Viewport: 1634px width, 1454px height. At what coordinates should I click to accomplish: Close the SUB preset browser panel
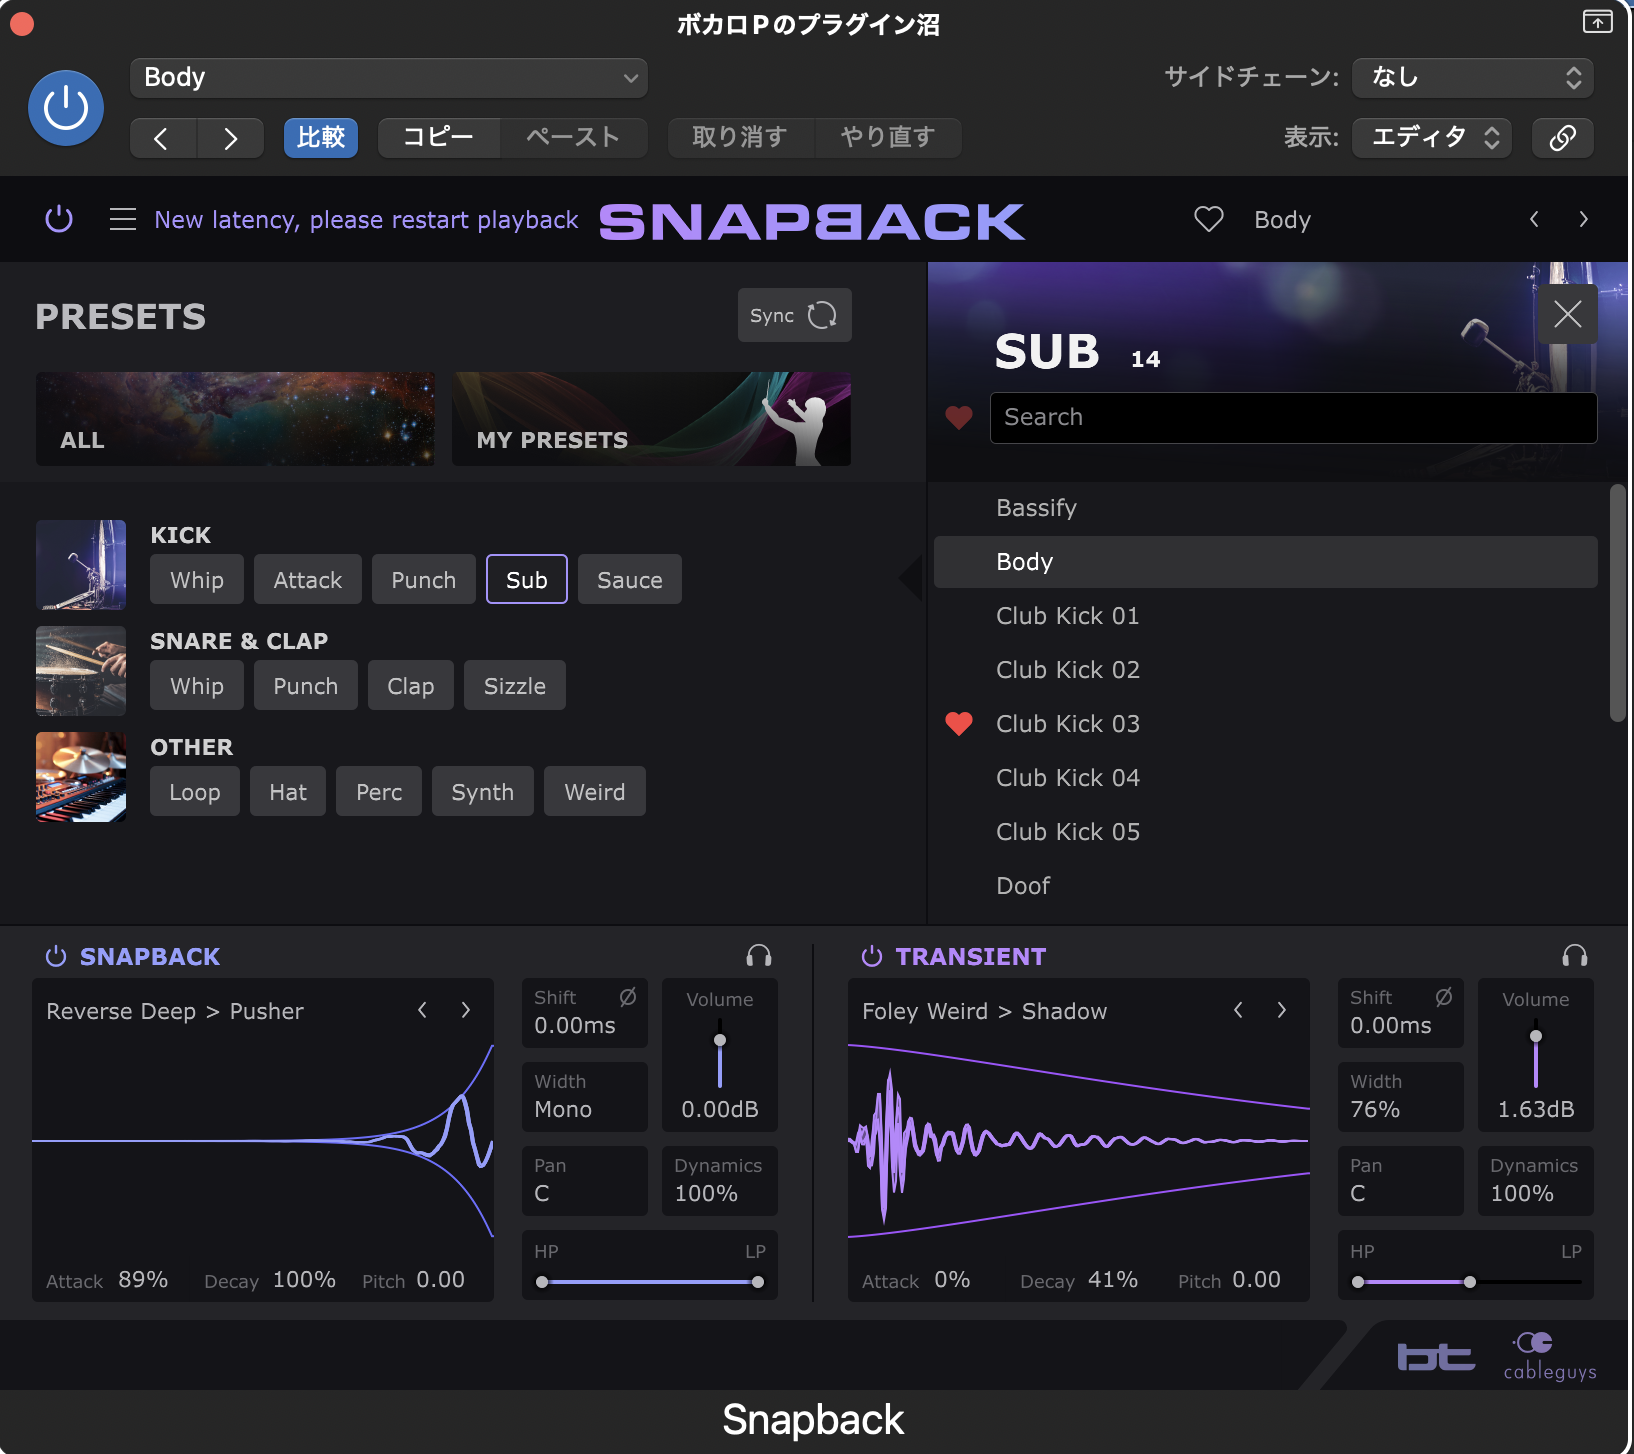[x=1567, y=314]
